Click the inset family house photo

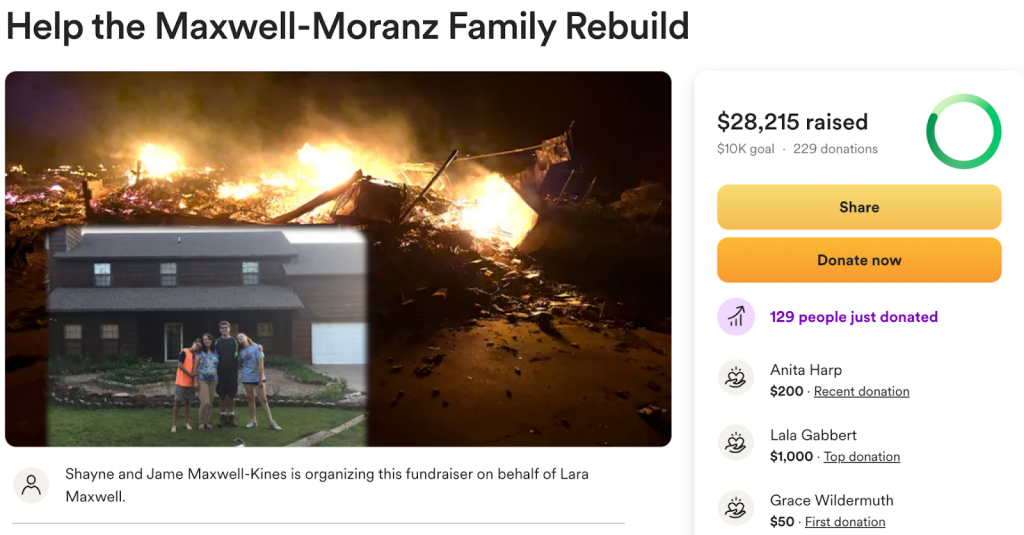pos(208,335)
